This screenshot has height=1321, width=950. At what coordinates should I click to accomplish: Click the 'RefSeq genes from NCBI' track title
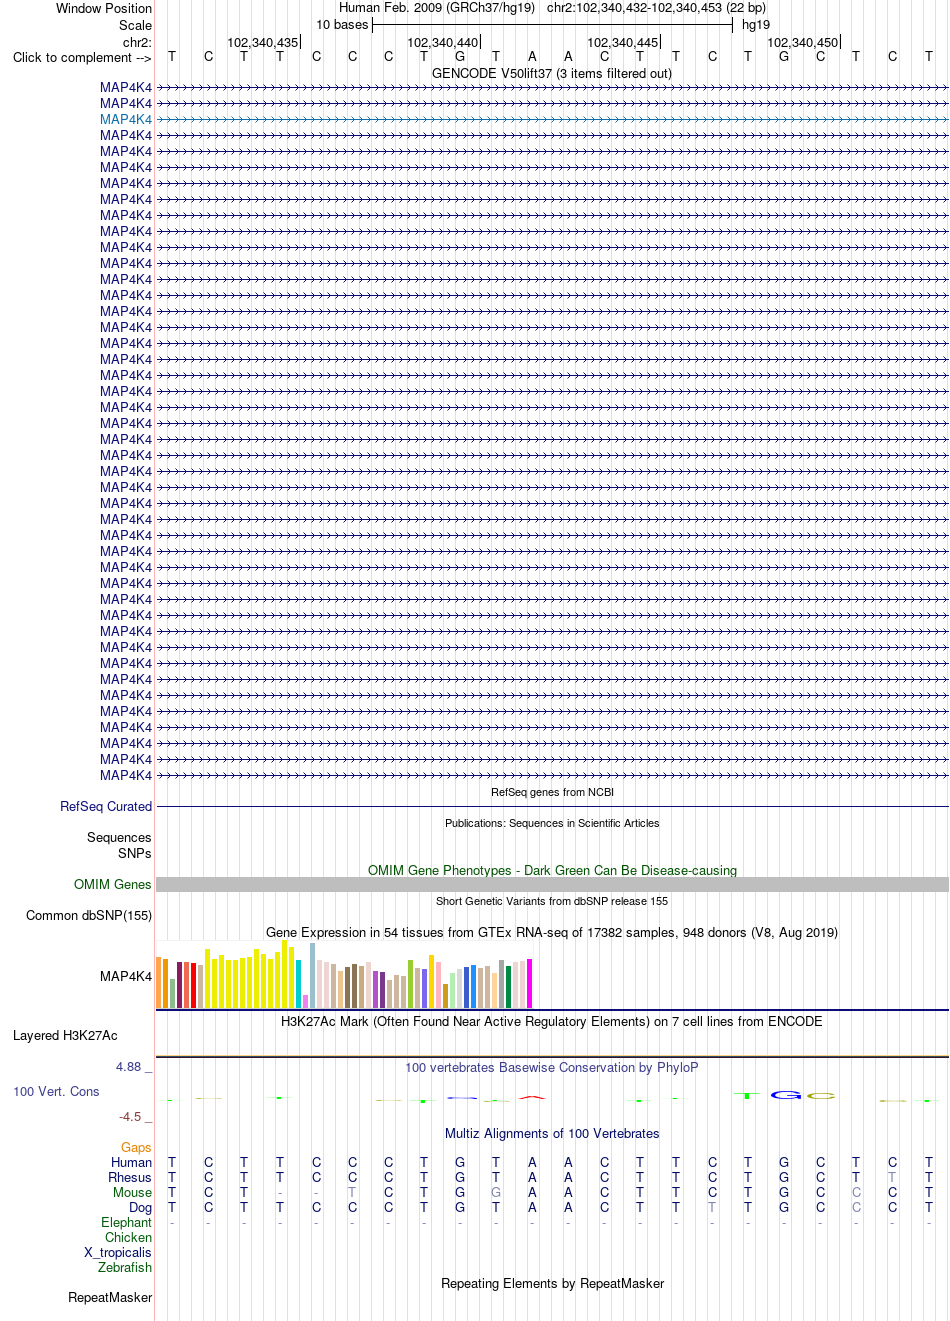tap(552, 792)
